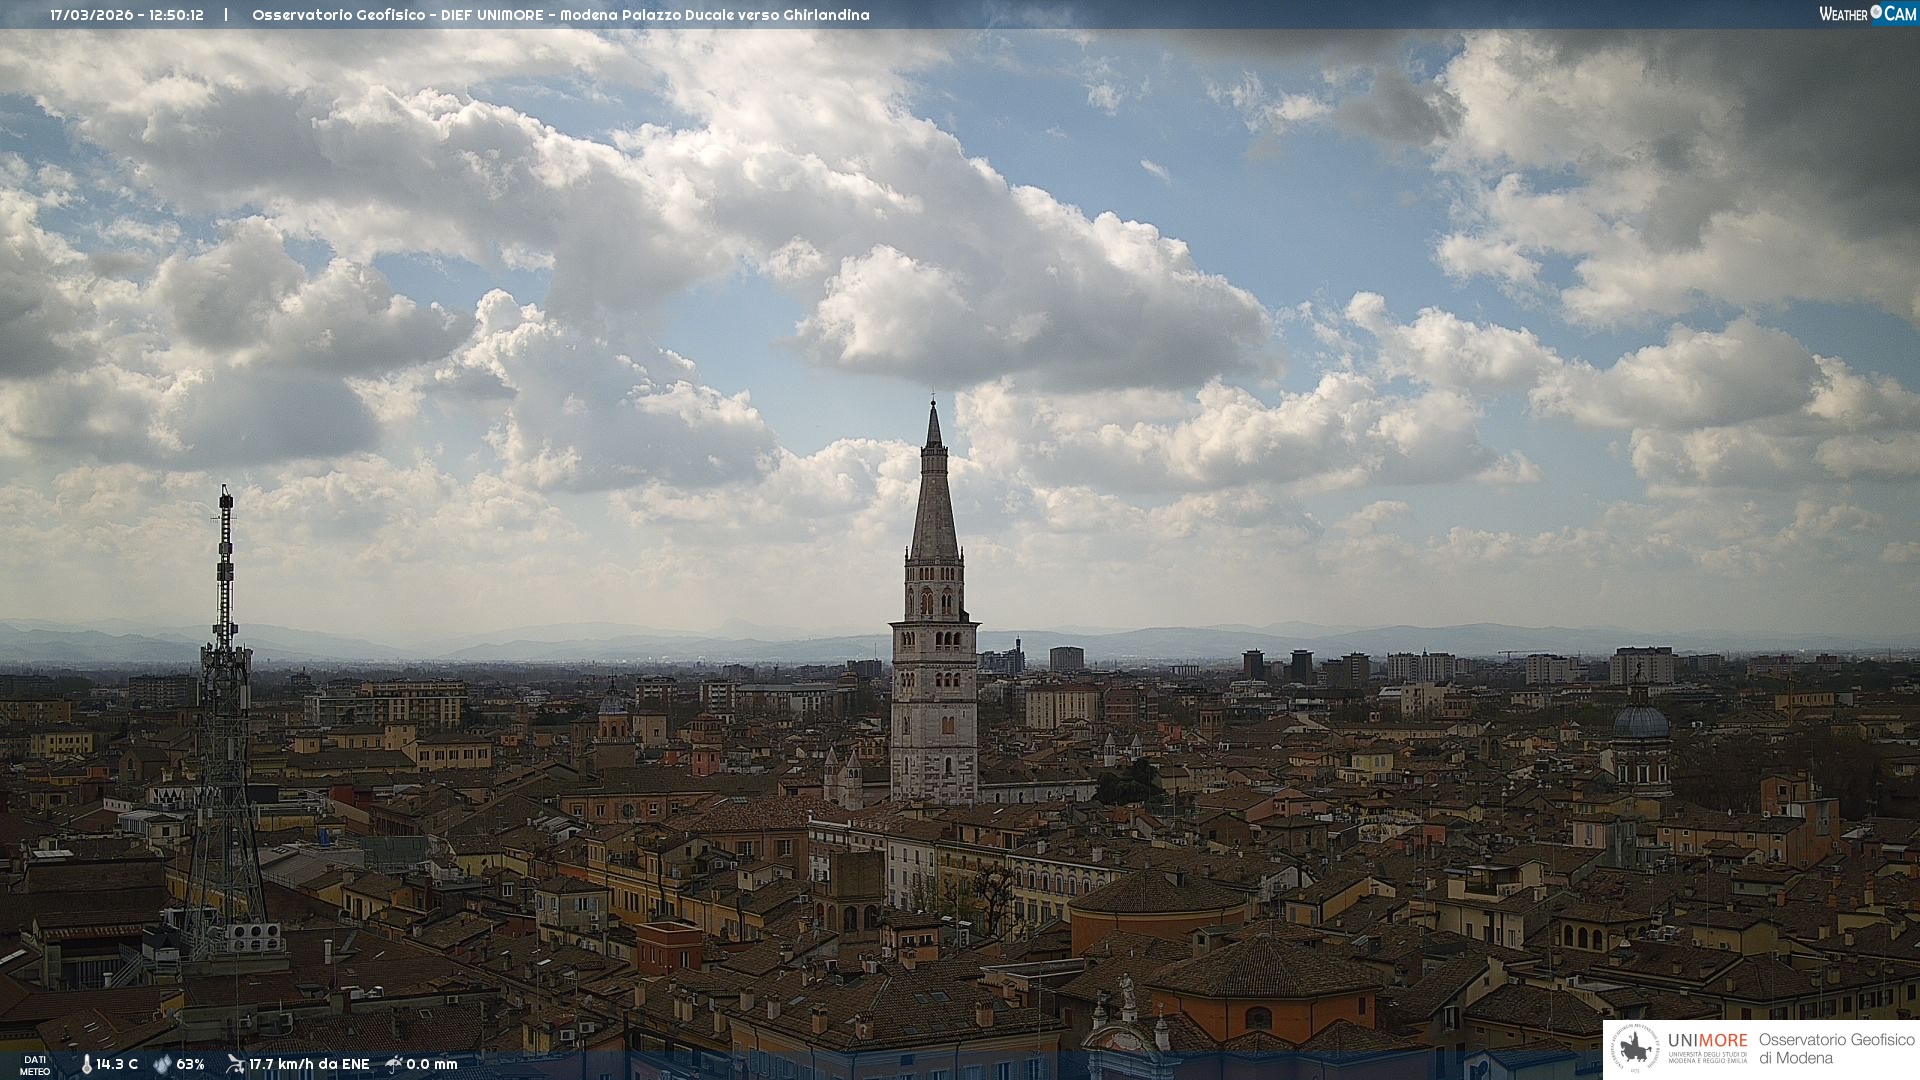Click the blue church dome on right
Screen dimensions: 1920x1080
[x=1641, y=722]
